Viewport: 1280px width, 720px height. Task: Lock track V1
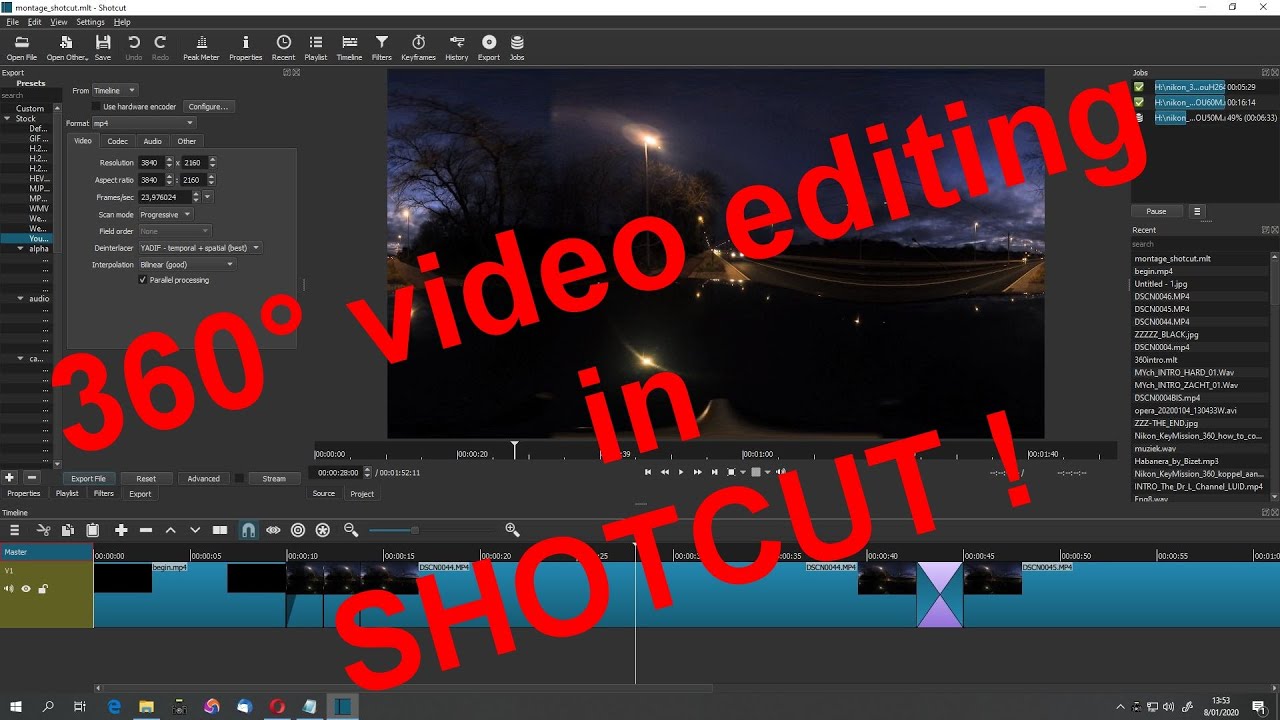pos(42,589)
